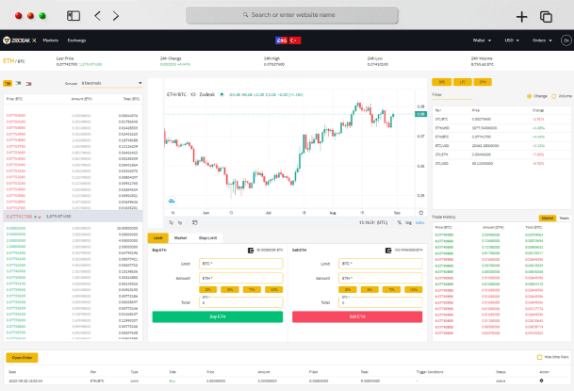Click the Sell ETH Total field
574x391 pixels.
click(380, 302)
